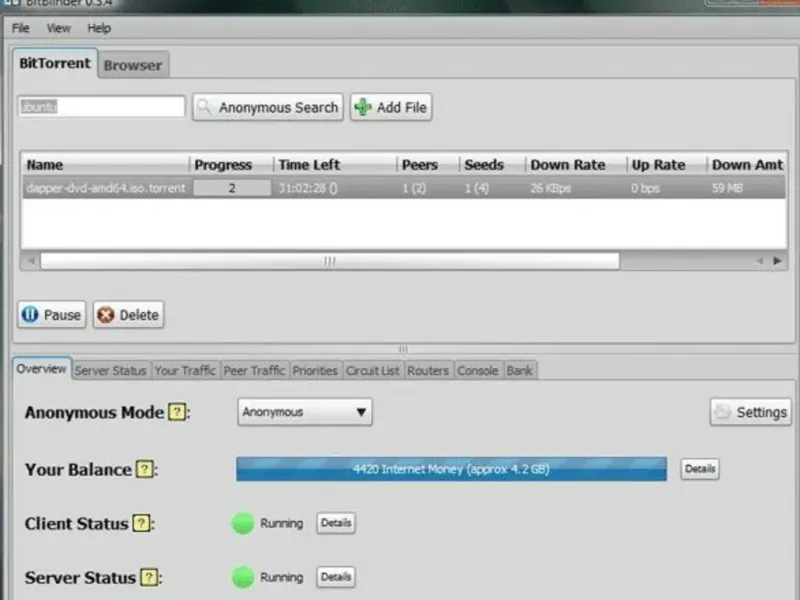Click the scrollbar right arrow
The width and height of the screenshot is (800, 600).
coord(777,261)
